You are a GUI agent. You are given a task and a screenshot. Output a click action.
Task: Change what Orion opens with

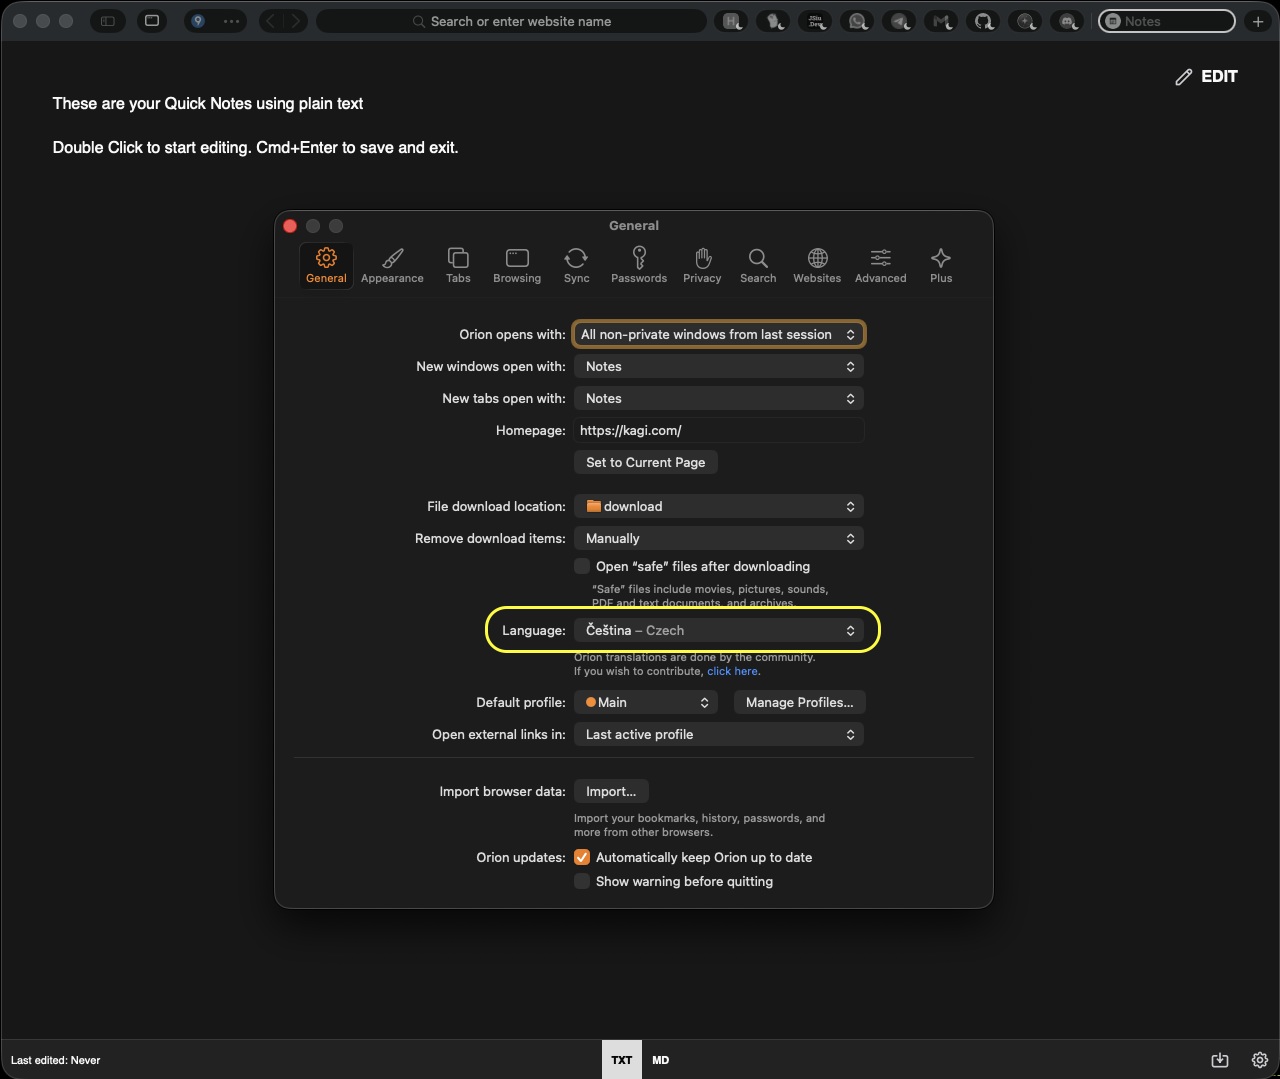click(718, 334)
